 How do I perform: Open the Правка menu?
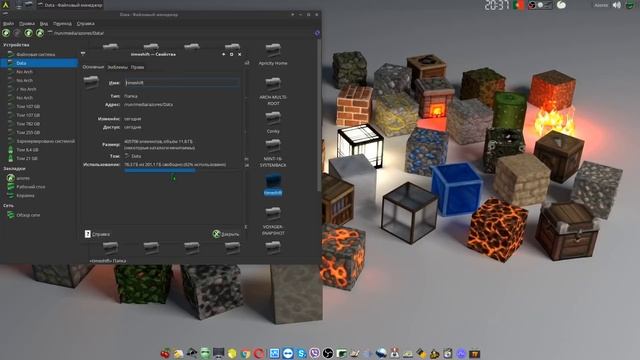click(27, 24)
